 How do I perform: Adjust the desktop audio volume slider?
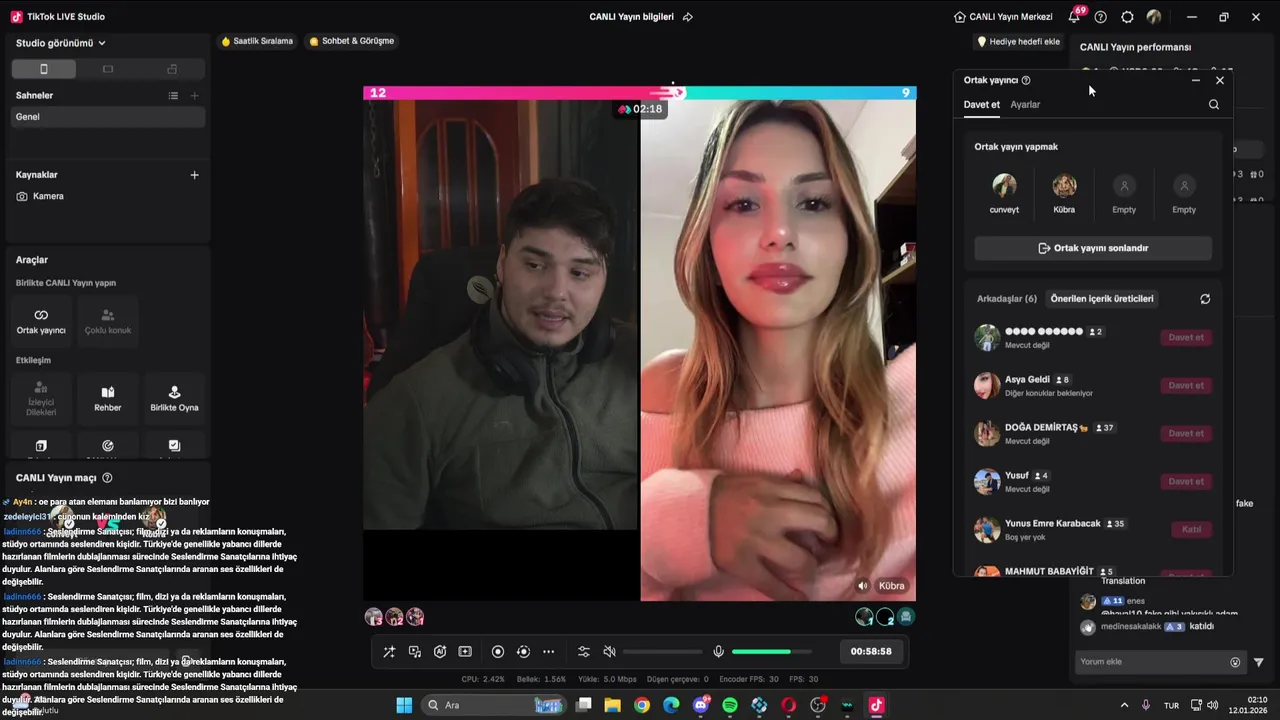coord(661,652)
